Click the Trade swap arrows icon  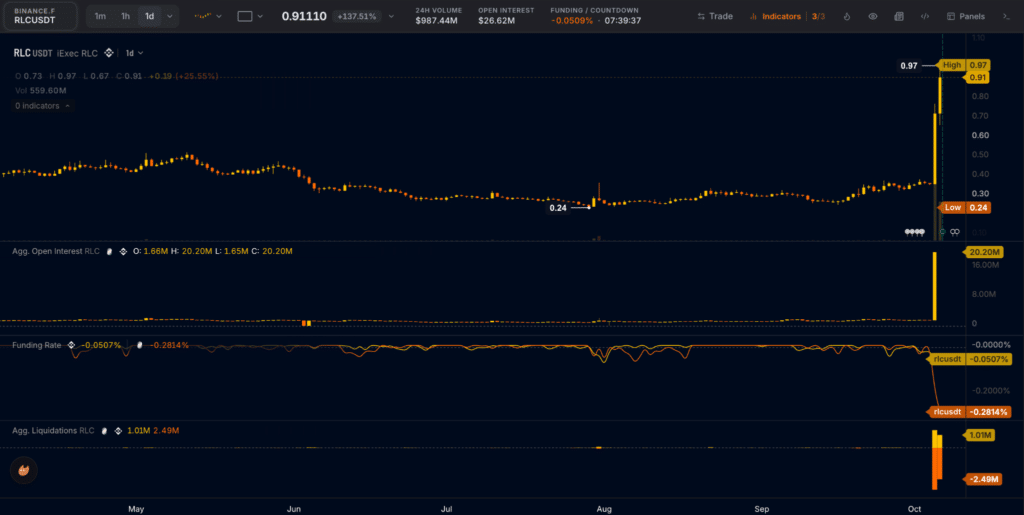point(701,16)
